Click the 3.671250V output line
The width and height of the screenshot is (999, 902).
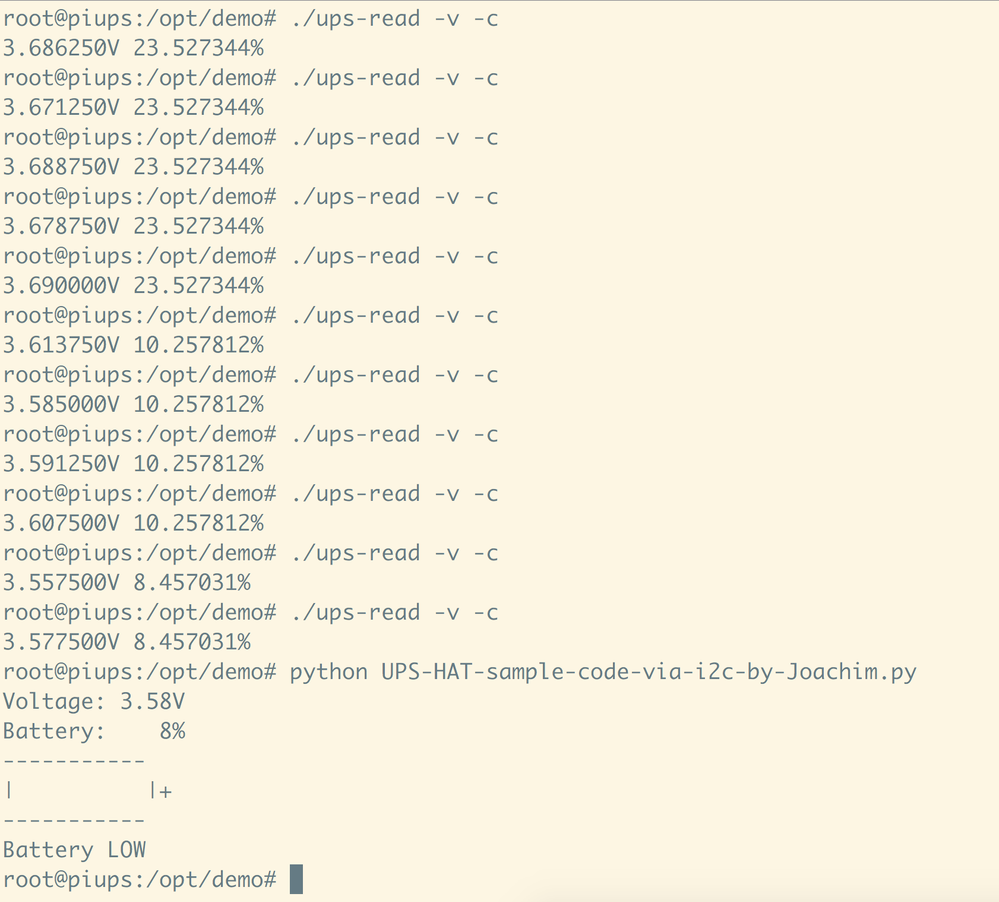click(61, 107)
